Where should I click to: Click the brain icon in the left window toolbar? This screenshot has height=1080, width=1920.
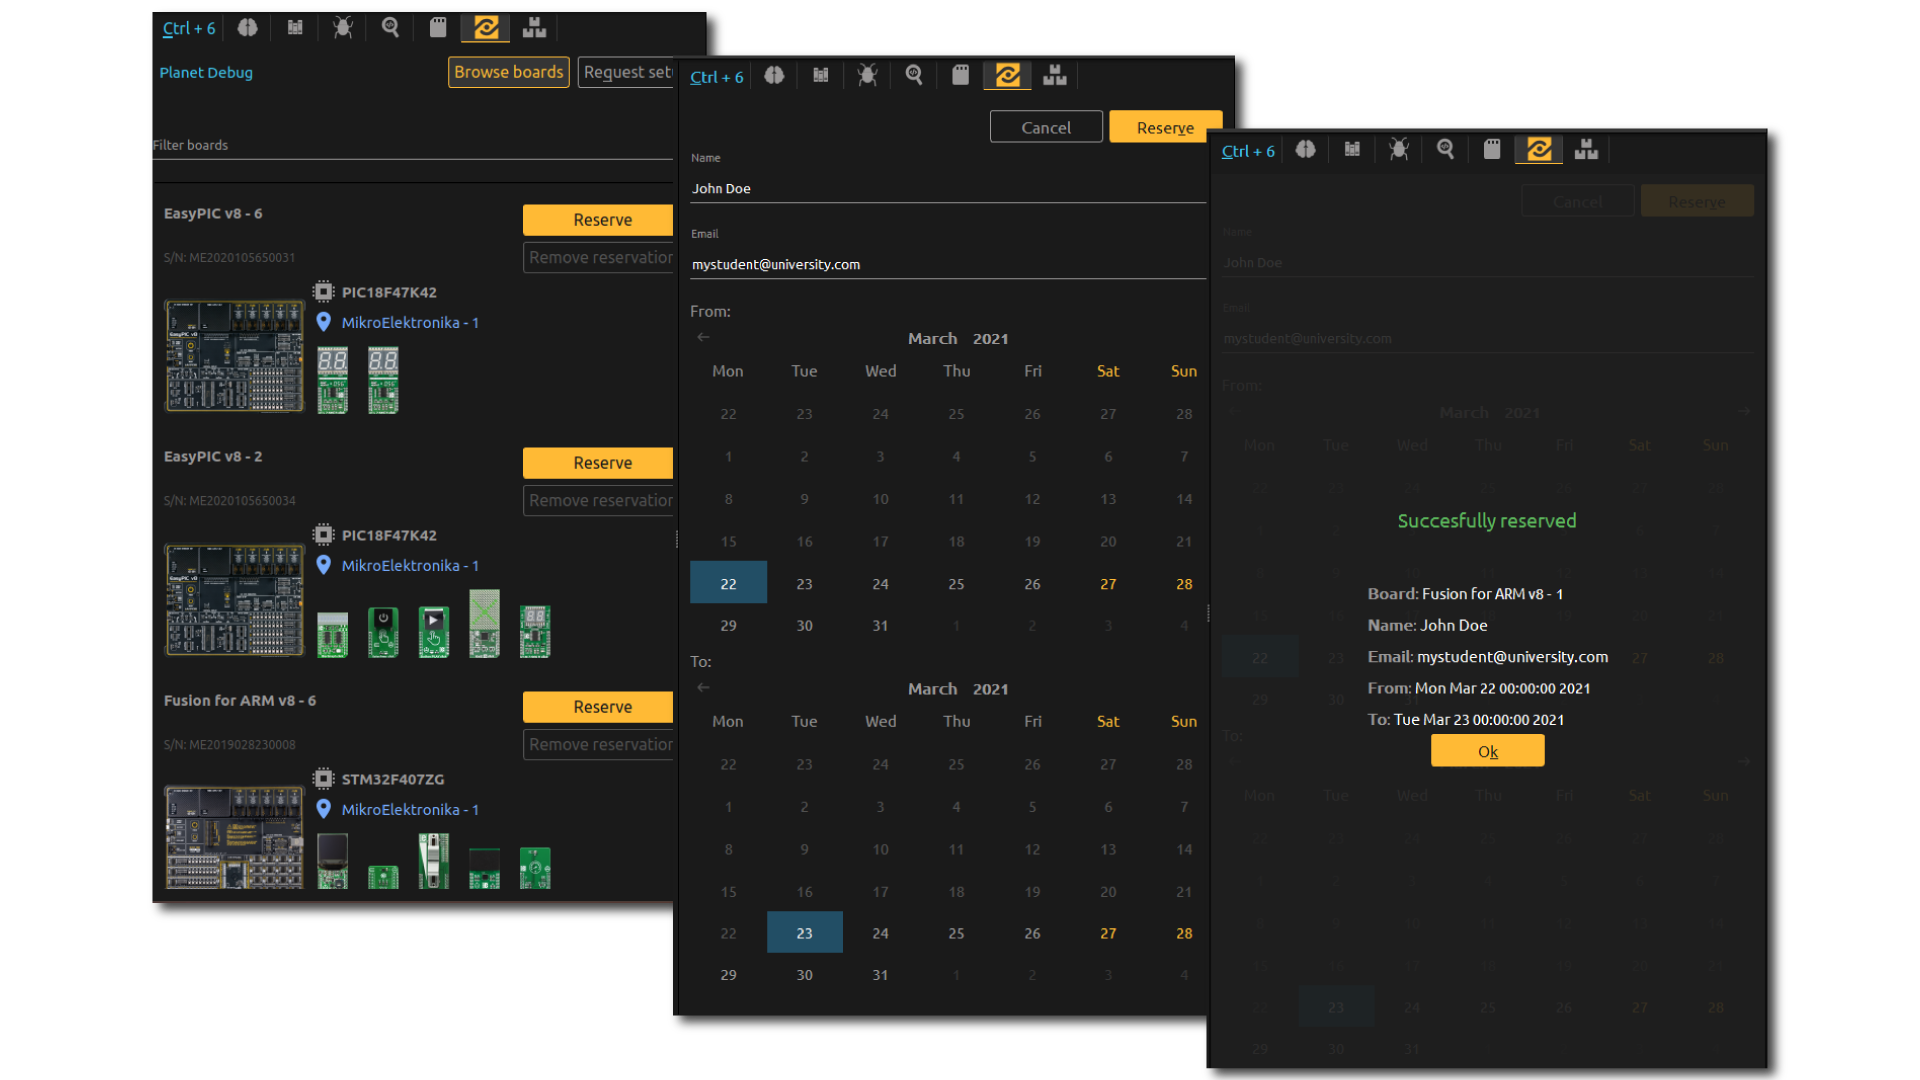click(x=247, y=28)
